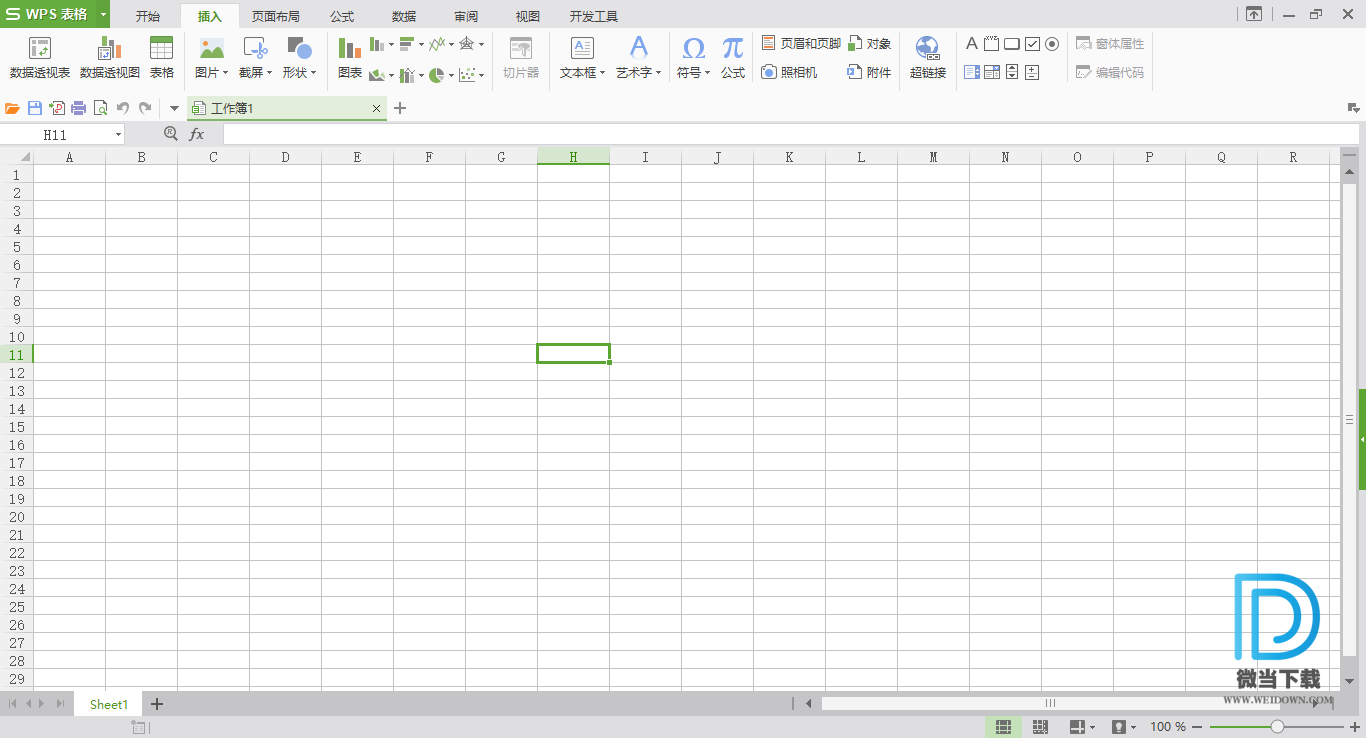Screen dimensions: 1366x738
Task: Close the 工作簿1 document tab
Action: [376, 108]
